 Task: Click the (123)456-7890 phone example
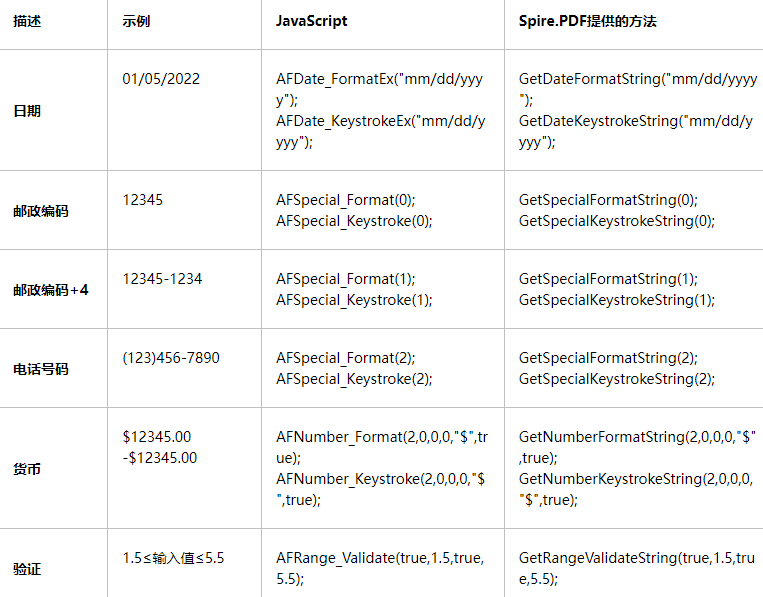tap(171, 358)
